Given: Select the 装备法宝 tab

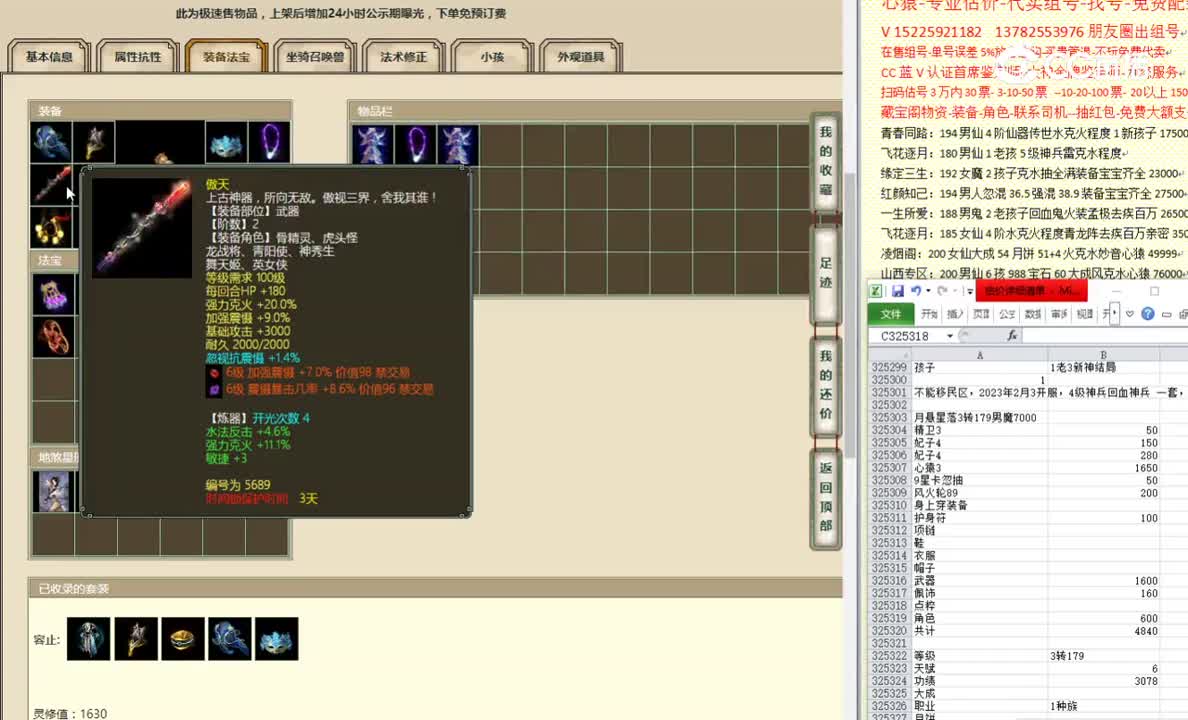Looking at the screenshot, I should (226, 56).
